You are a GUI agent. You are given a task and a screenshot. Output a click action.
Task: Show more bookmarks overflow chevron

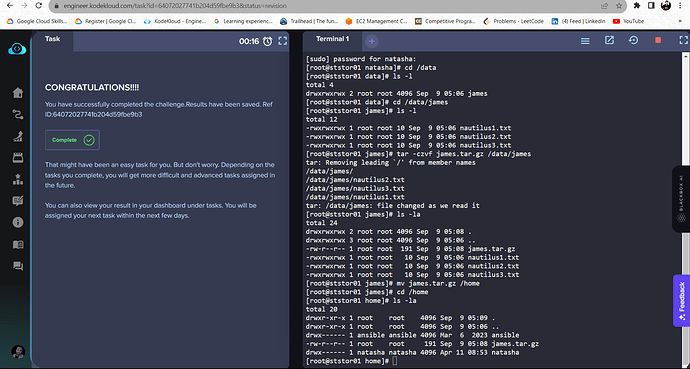(x=681, y=21)
